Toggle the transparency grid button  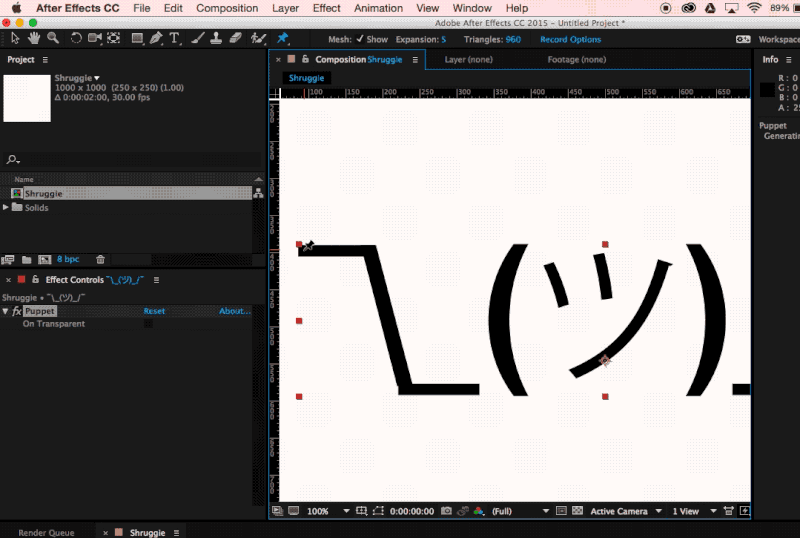tap(578, 511)
